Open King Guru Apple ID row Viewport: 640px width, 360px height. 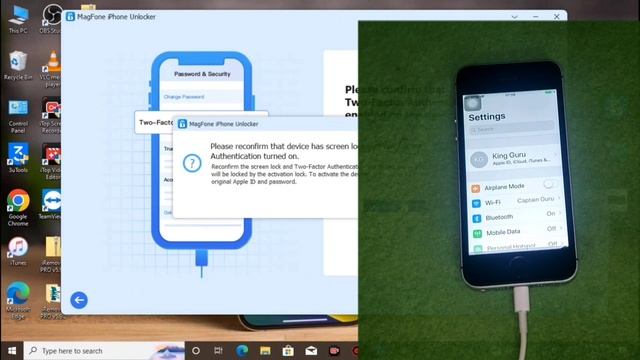(x=514, y=158)
